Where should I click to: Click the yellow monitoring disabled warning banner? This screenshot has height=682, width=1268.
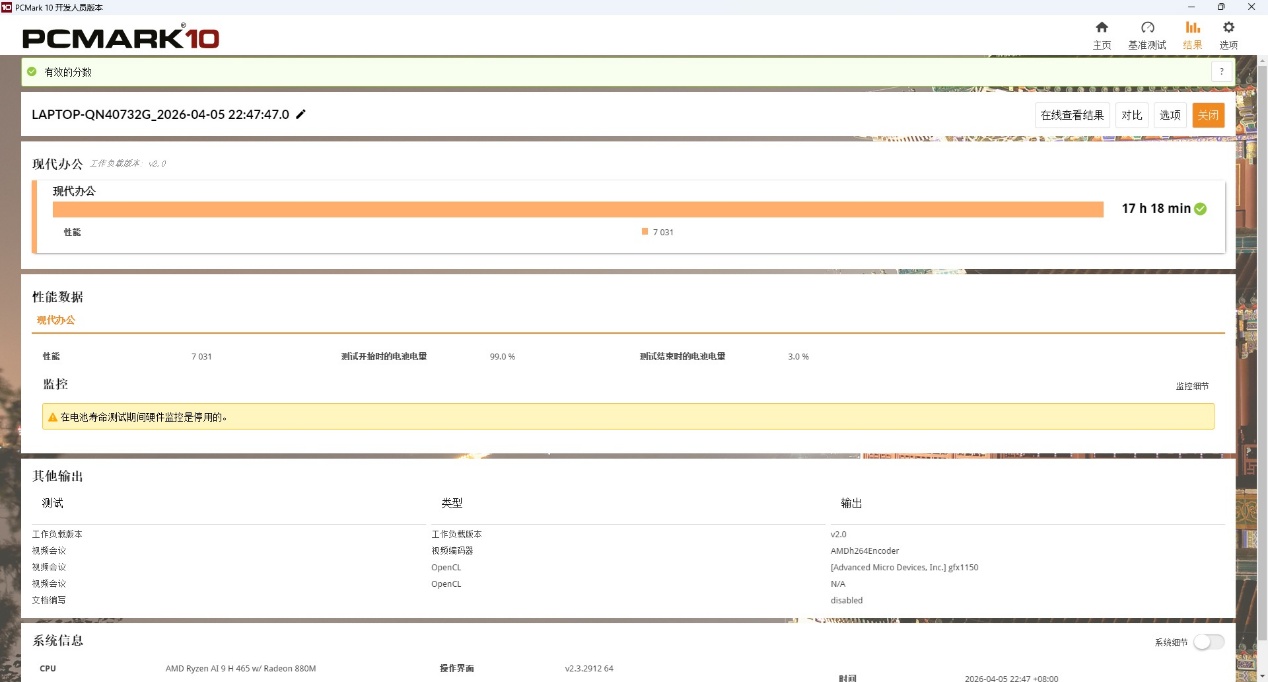point(628,417)
